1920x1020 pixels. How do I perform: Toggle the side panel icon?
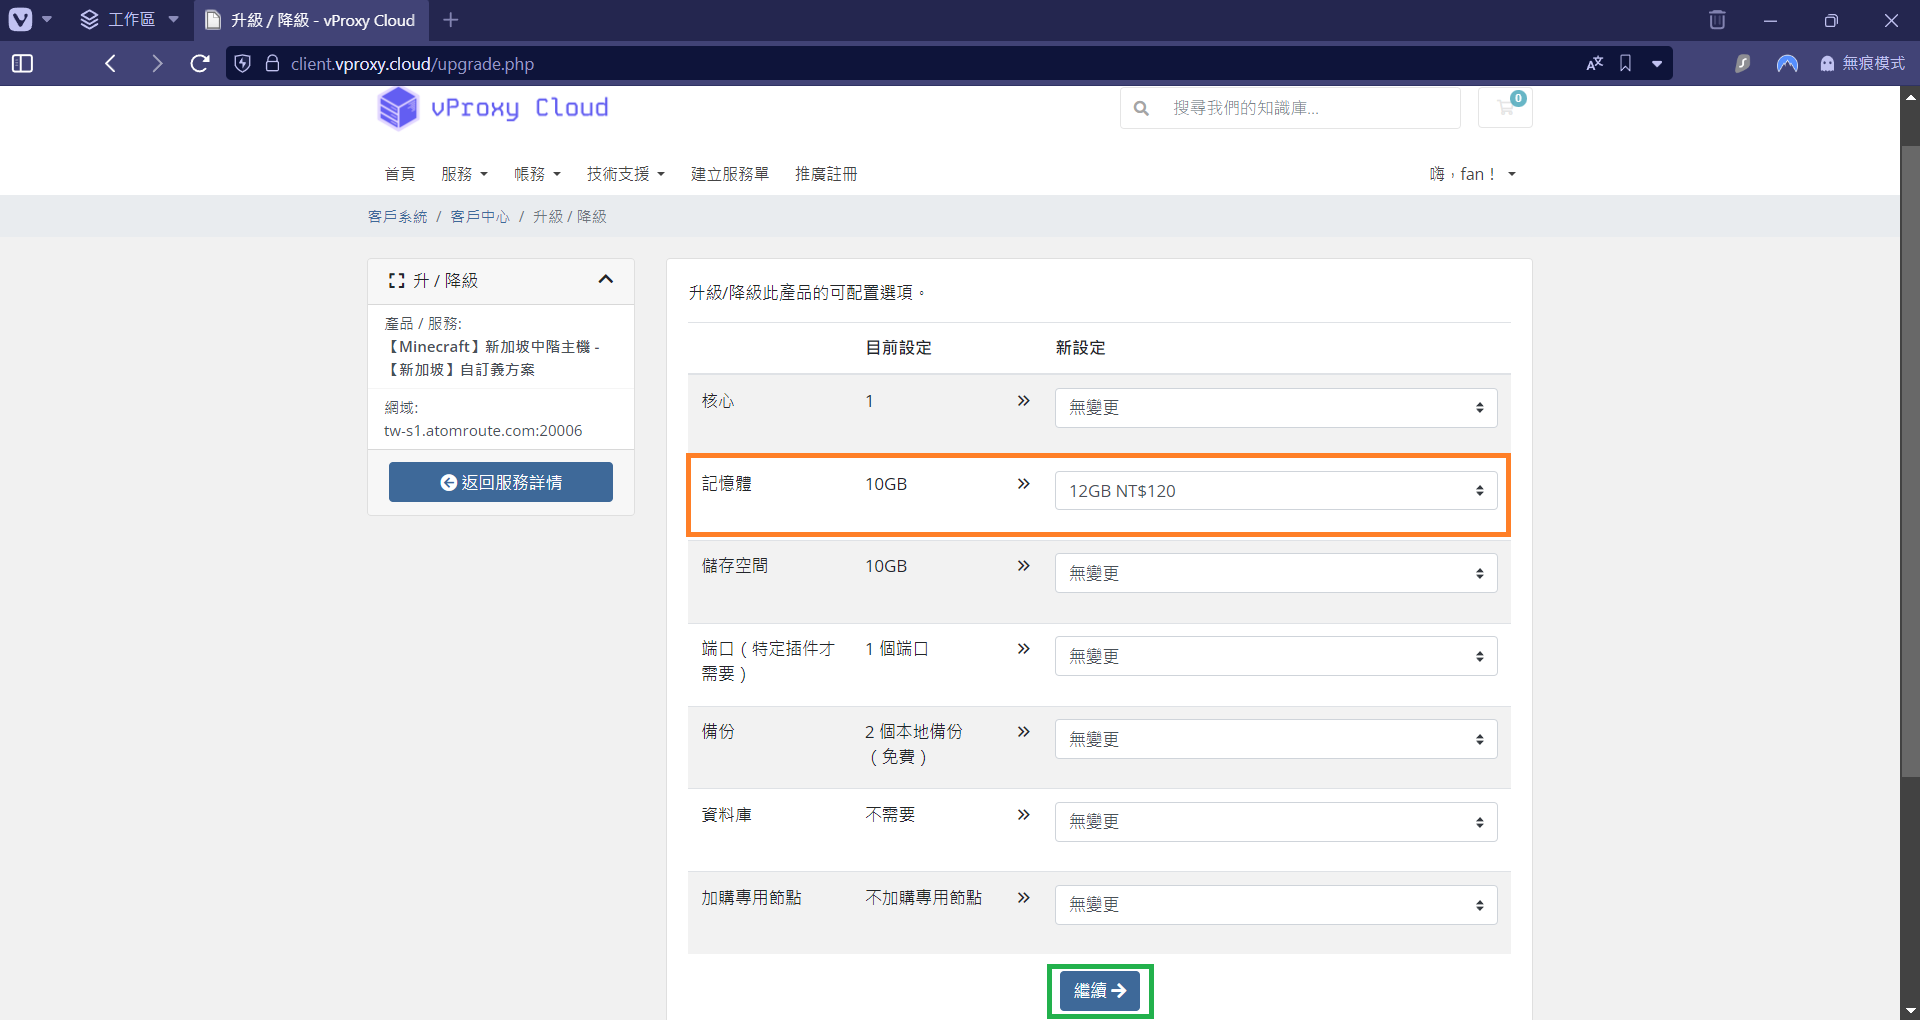(x=22, y=64)
